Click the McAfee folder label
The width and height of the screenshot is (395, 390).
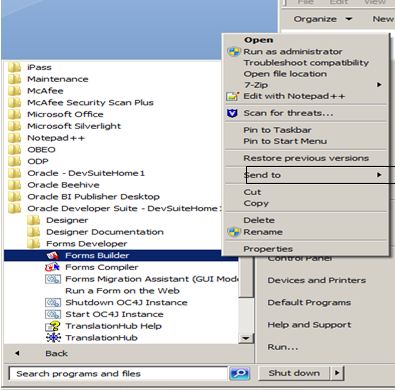[x=45, y=91]
